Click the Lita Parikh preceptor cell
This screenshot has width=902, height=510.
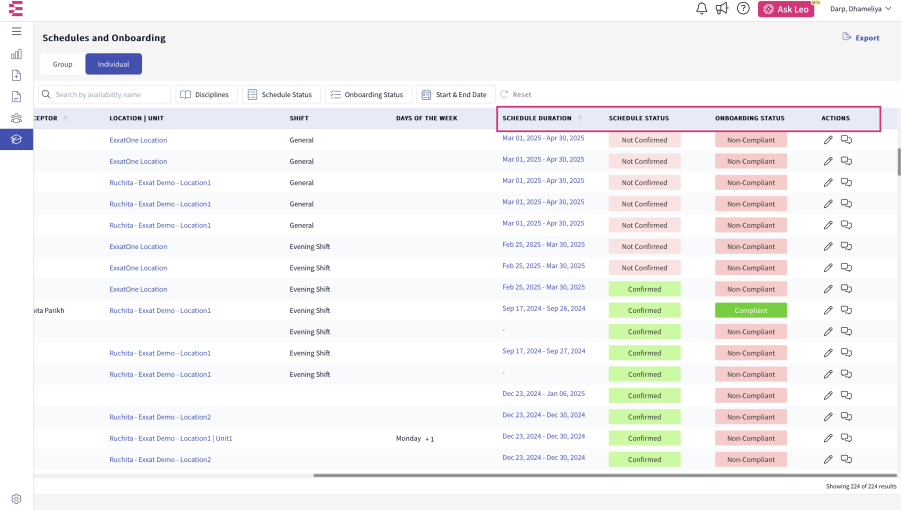pos(49,310)
